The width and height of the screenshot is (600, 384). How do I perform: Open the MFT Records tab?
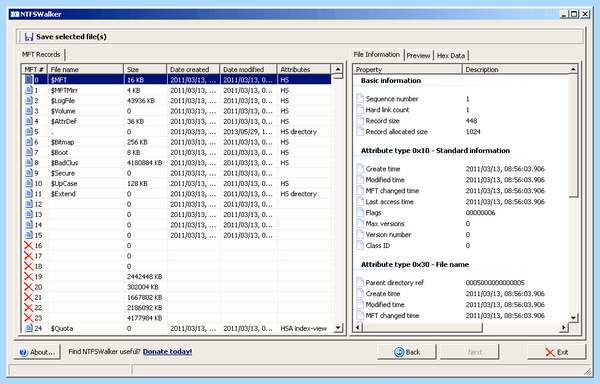[41, 54]
